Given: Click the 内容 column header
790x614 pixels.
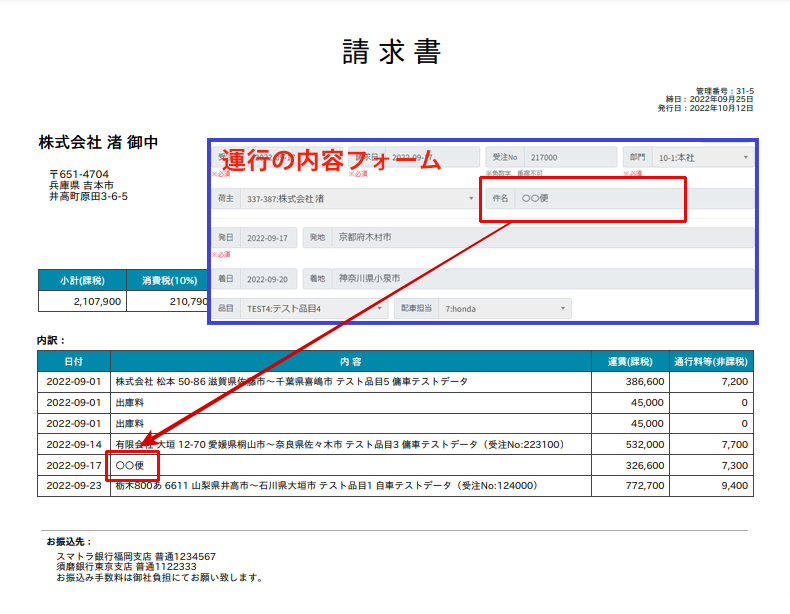Looking at the screenshot, I should (x=350, y=361).
